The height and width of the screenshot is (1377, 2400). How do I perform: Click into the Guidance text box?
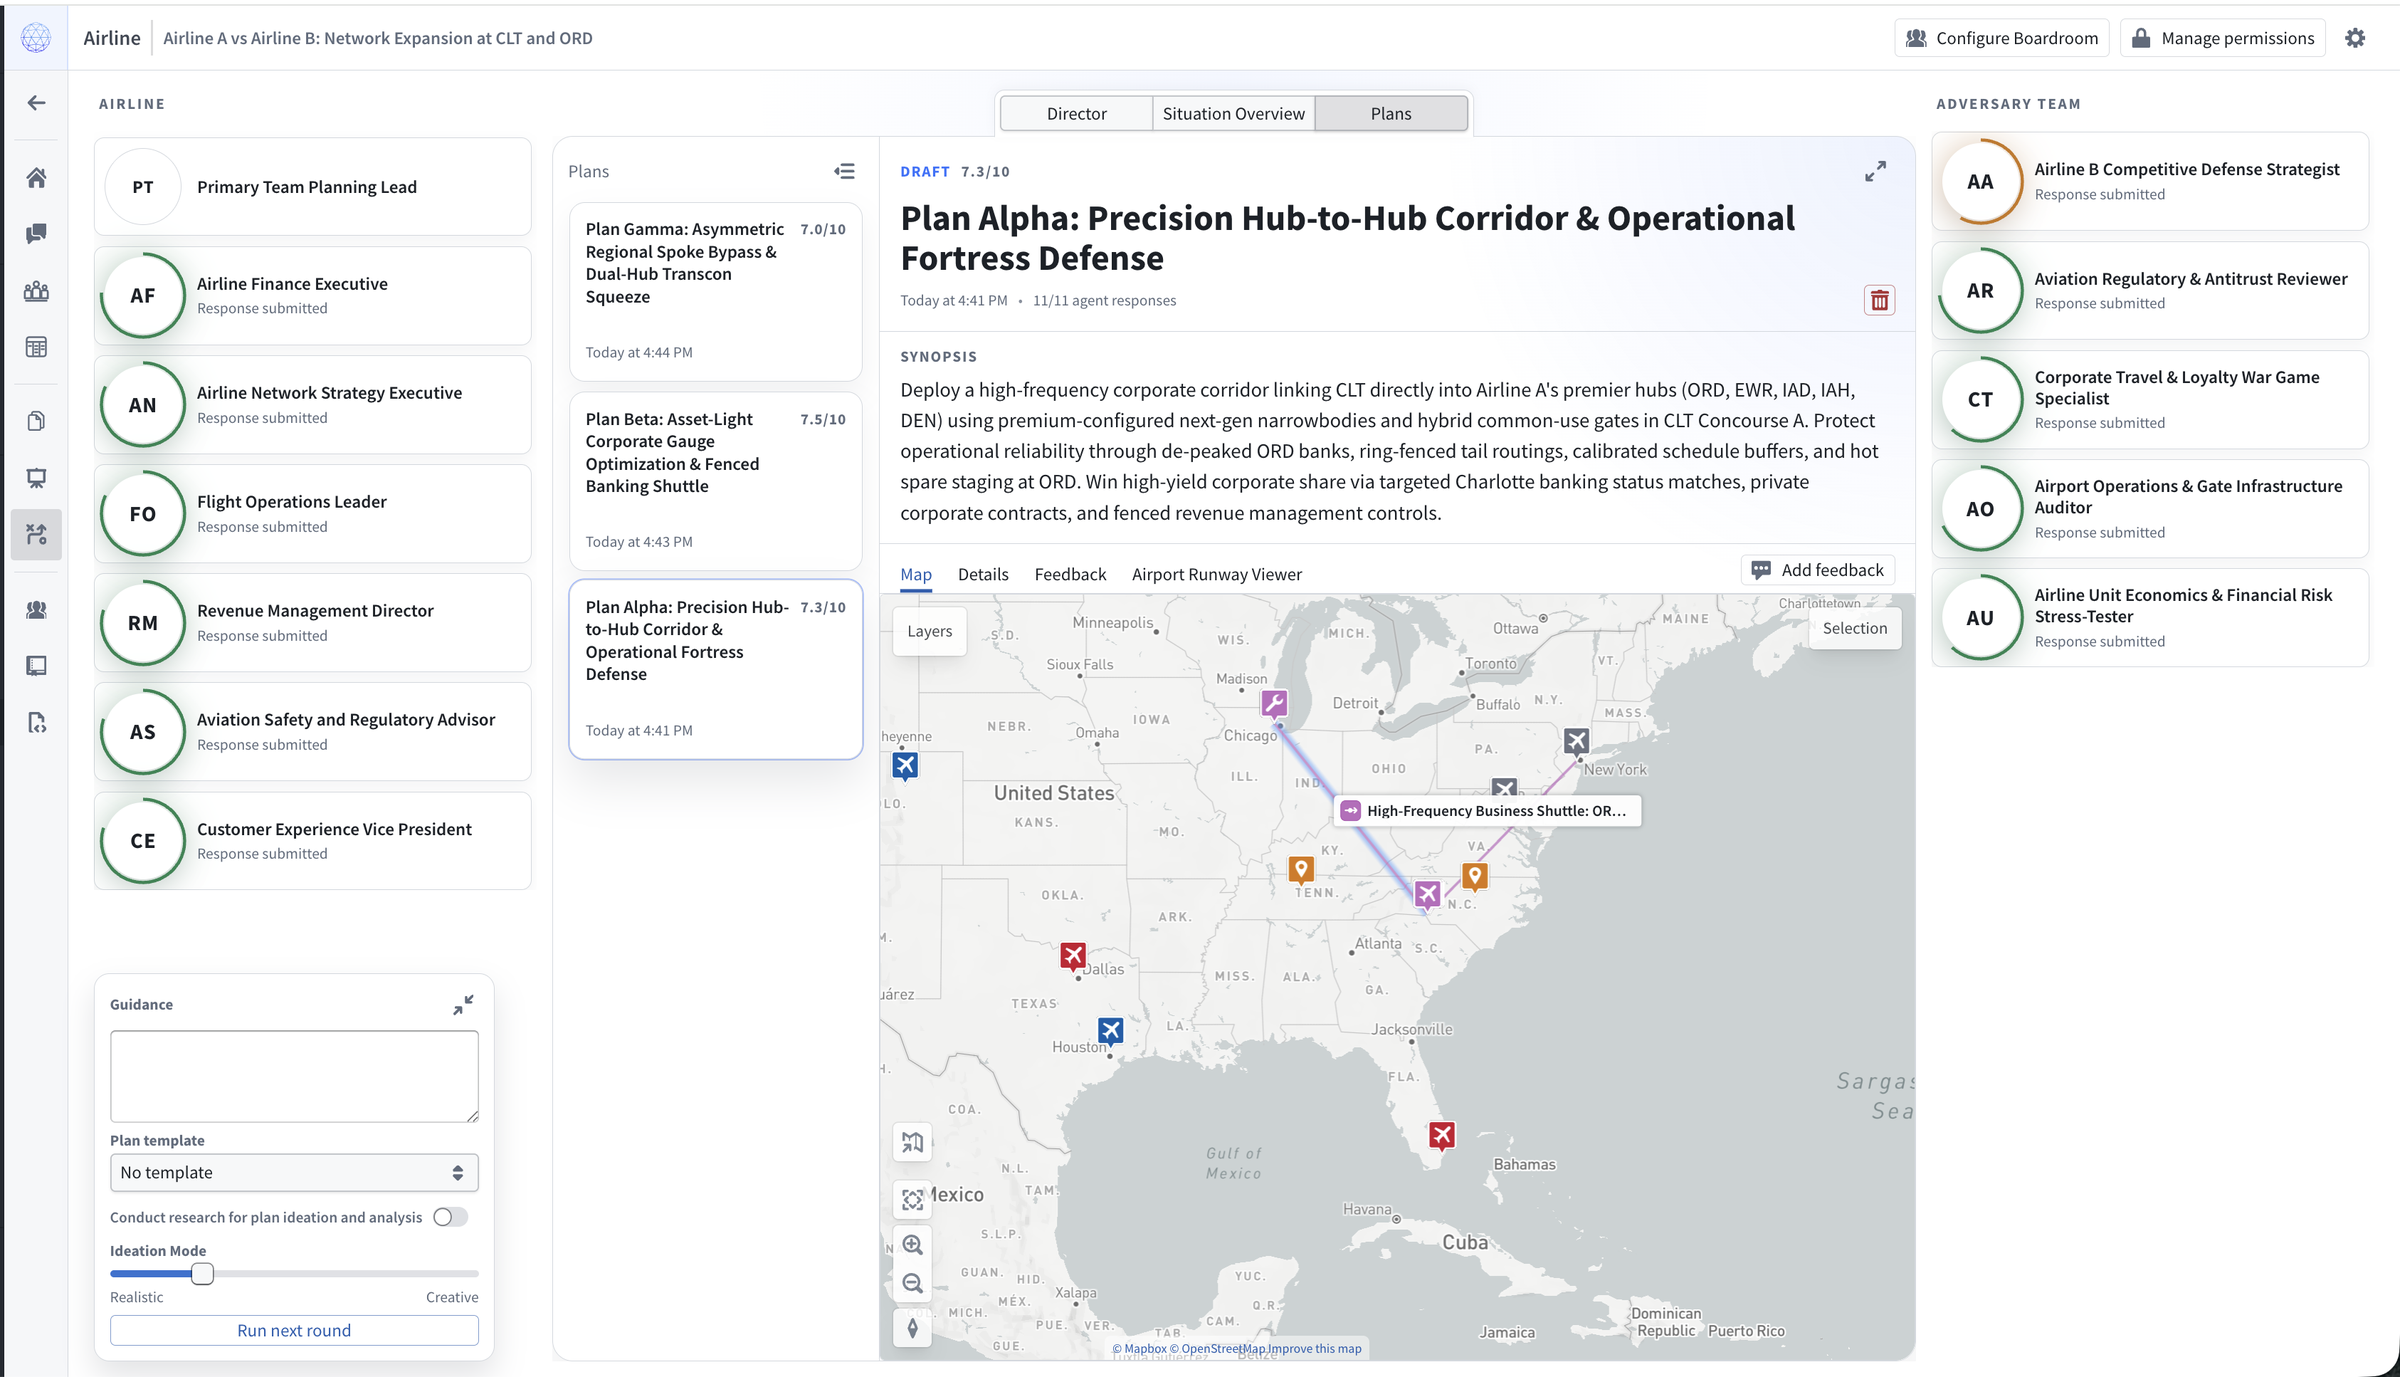click(294, 1076)
